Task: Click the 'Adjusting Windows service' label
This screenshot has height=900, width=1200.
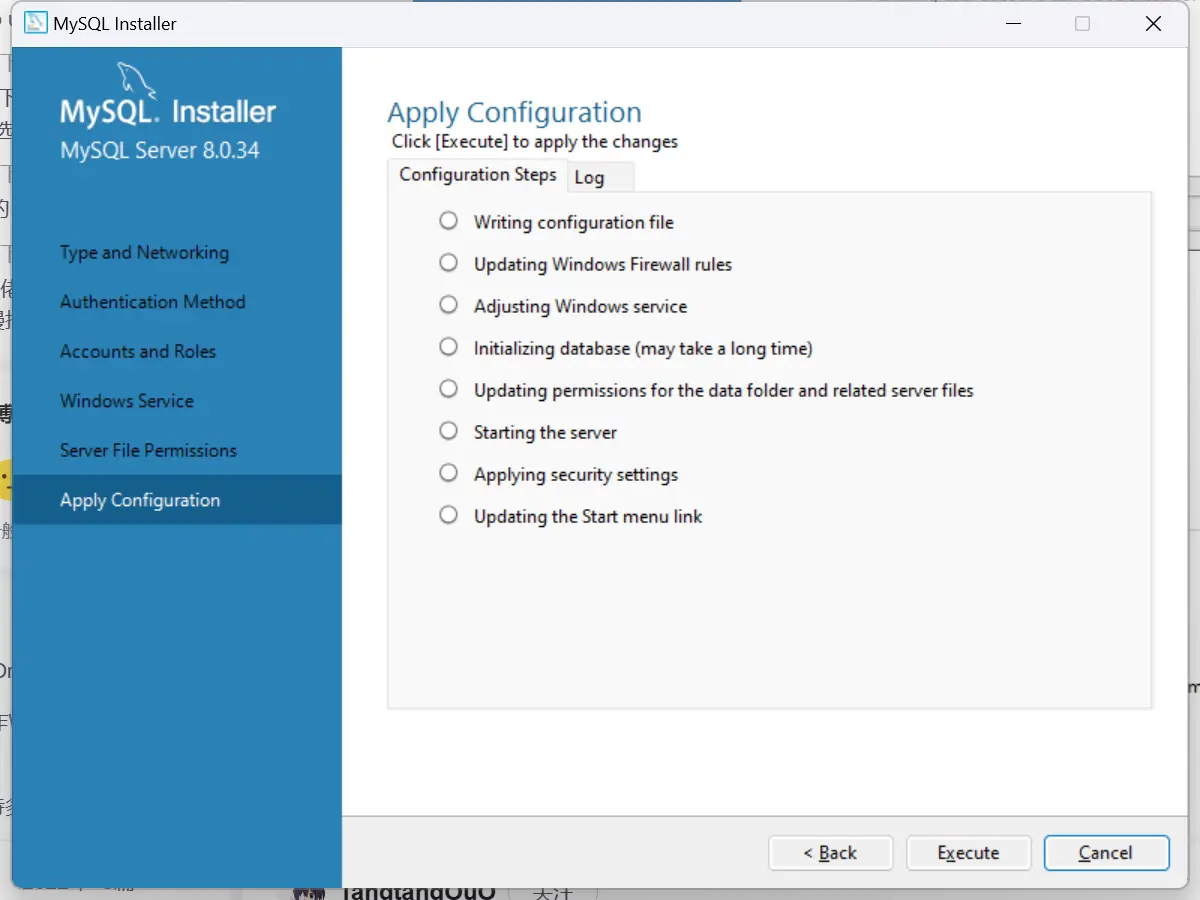Action: pos(580,306)
